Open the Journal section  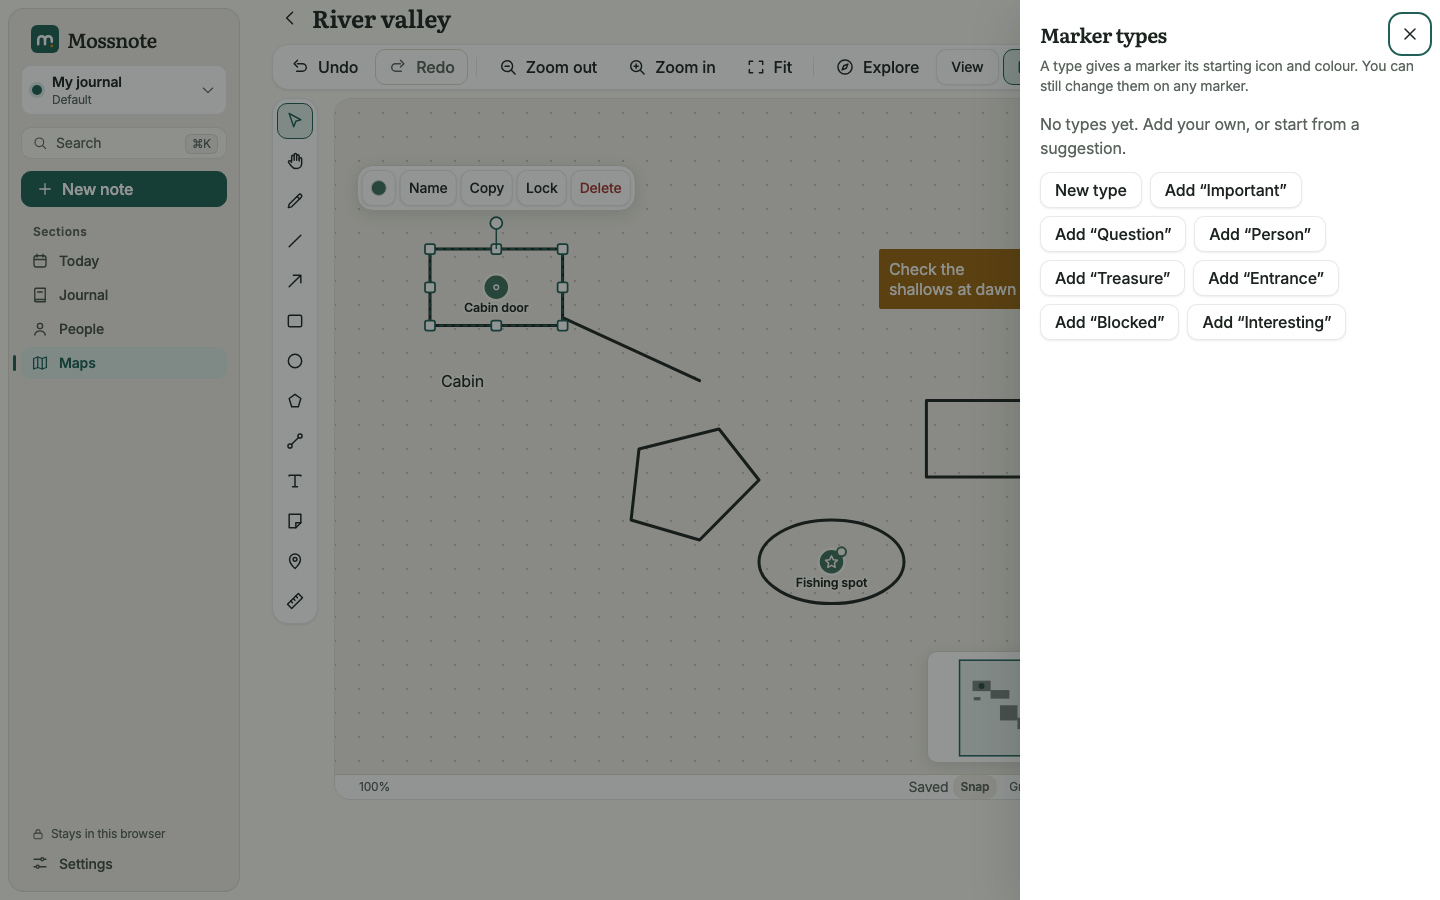coord(124,295)
